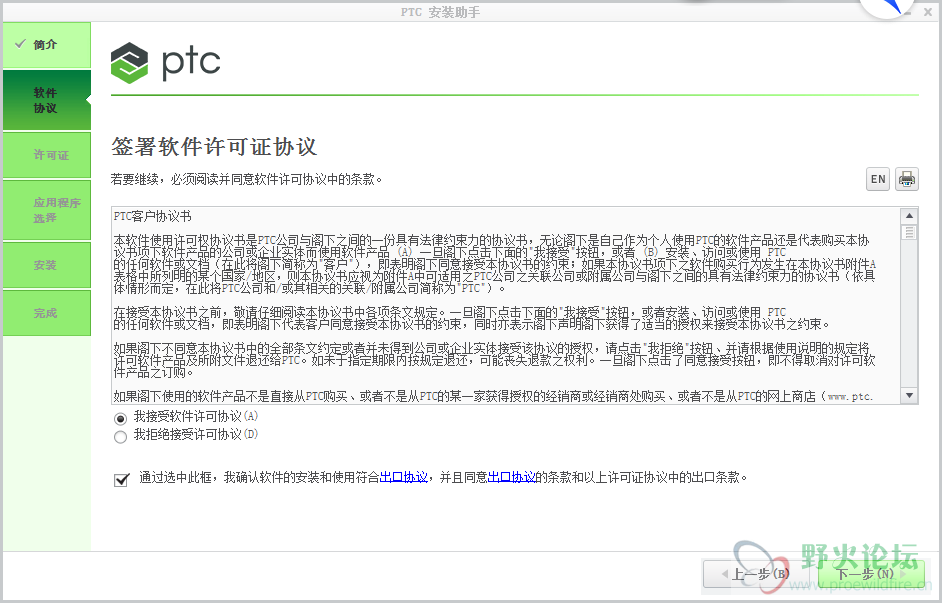Select the 许可证 step in sidebar
This screenshot has width=942, height=603.
point(47,156)
